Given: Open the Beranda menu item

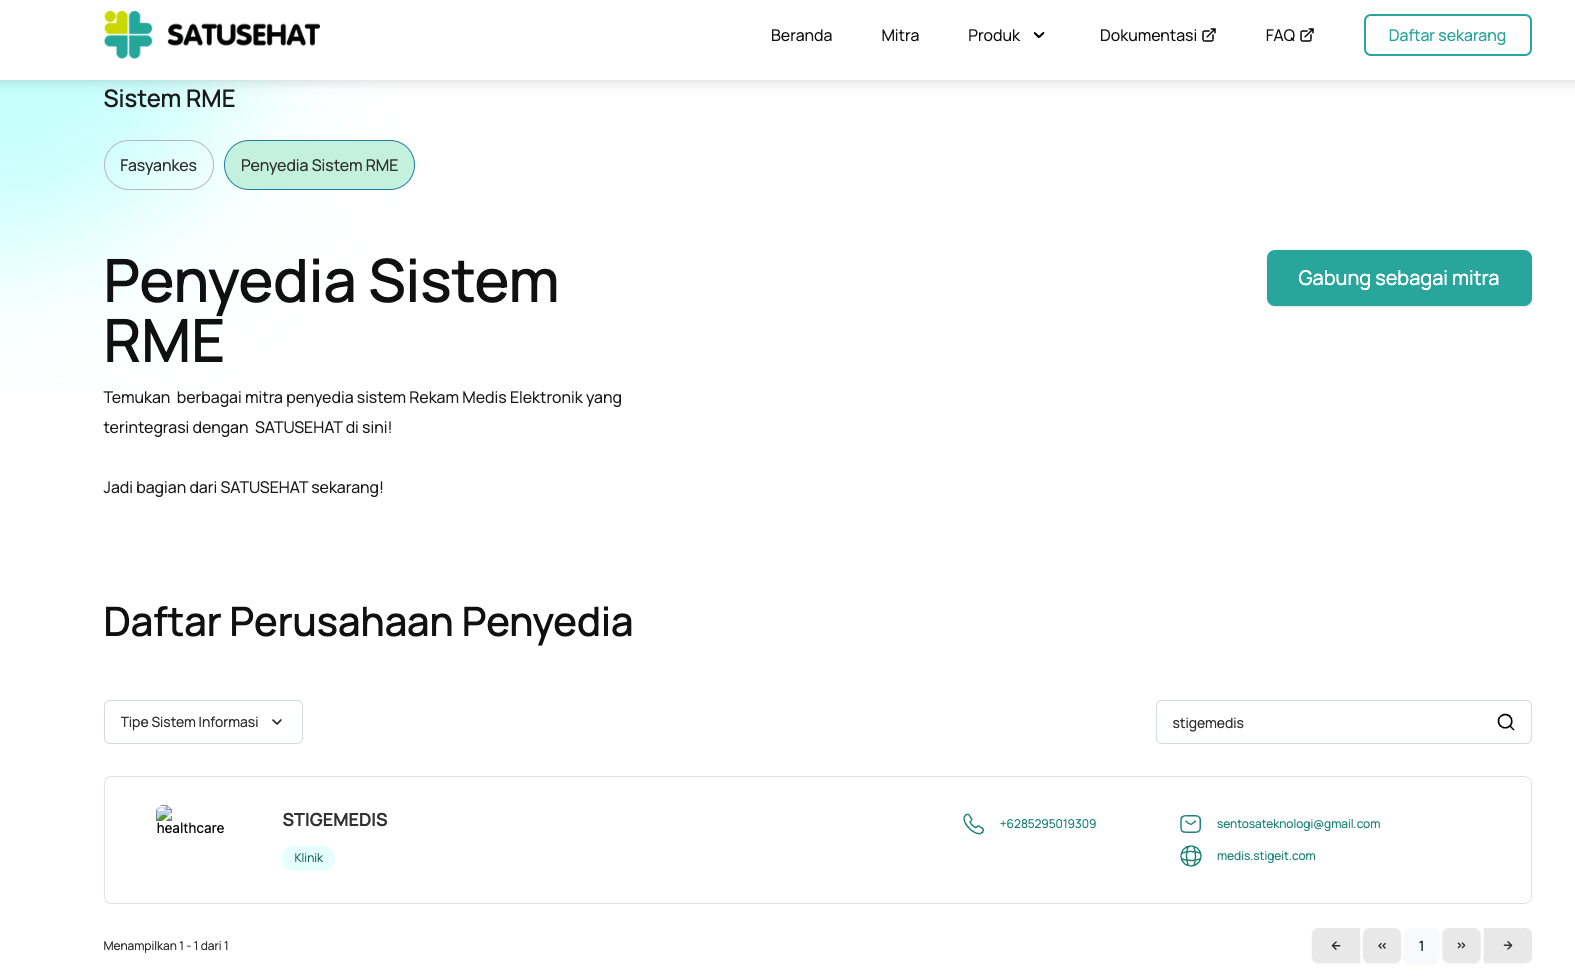Looking at the screenshot, I should coord(801,35).
